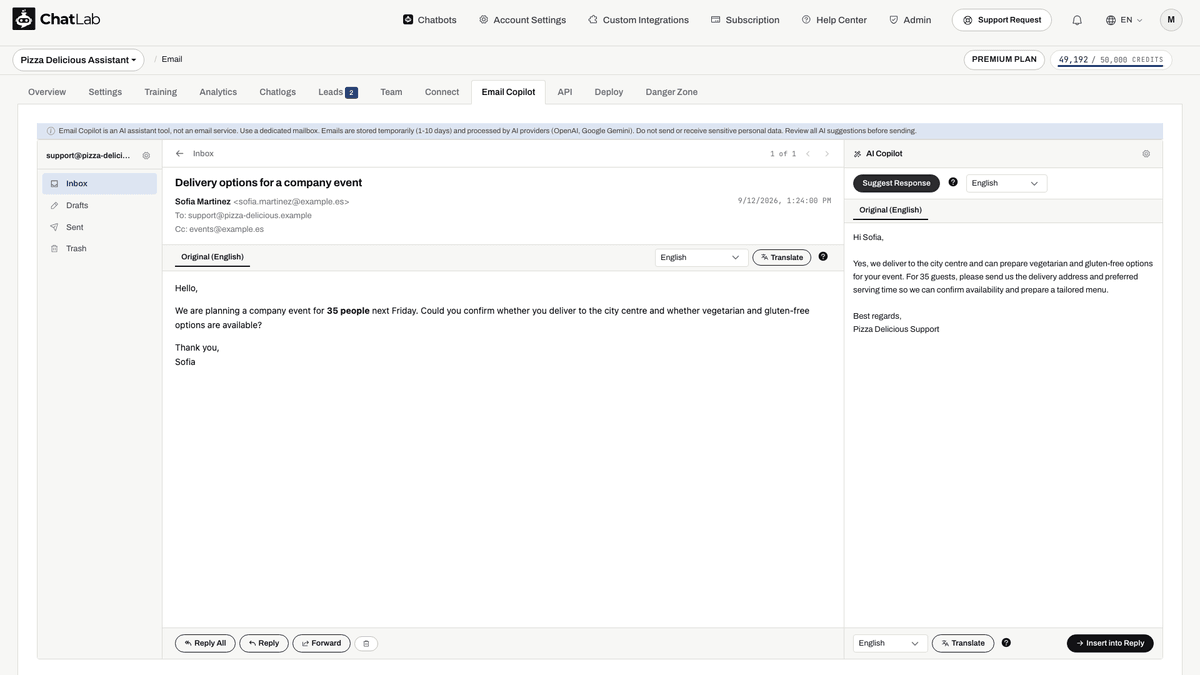Switch to API tab
This screenshot has width=1200, height=675.
pyautogui.click(x=565, y=92)
